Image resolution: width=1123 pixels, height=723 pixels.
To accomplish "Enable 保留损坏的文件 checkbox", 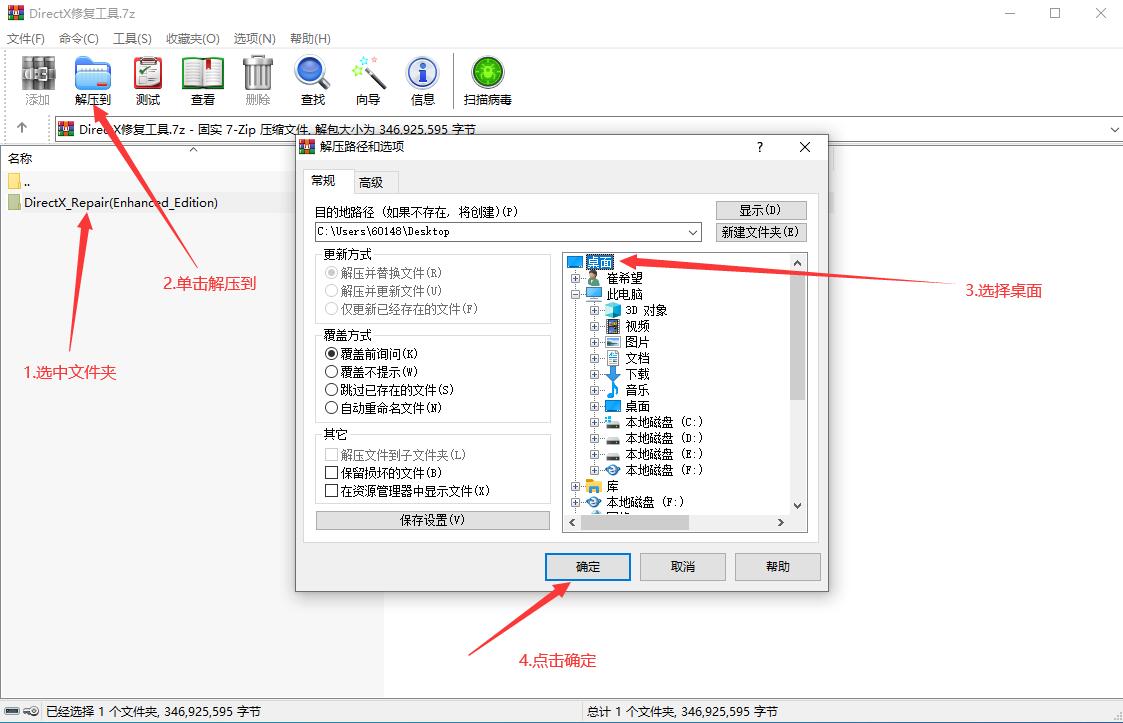I will (332, 473).
